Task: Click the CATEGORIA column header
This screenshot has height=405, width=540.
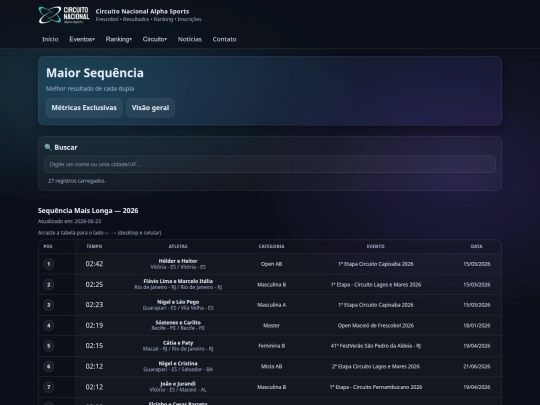Action: [272, 246]
